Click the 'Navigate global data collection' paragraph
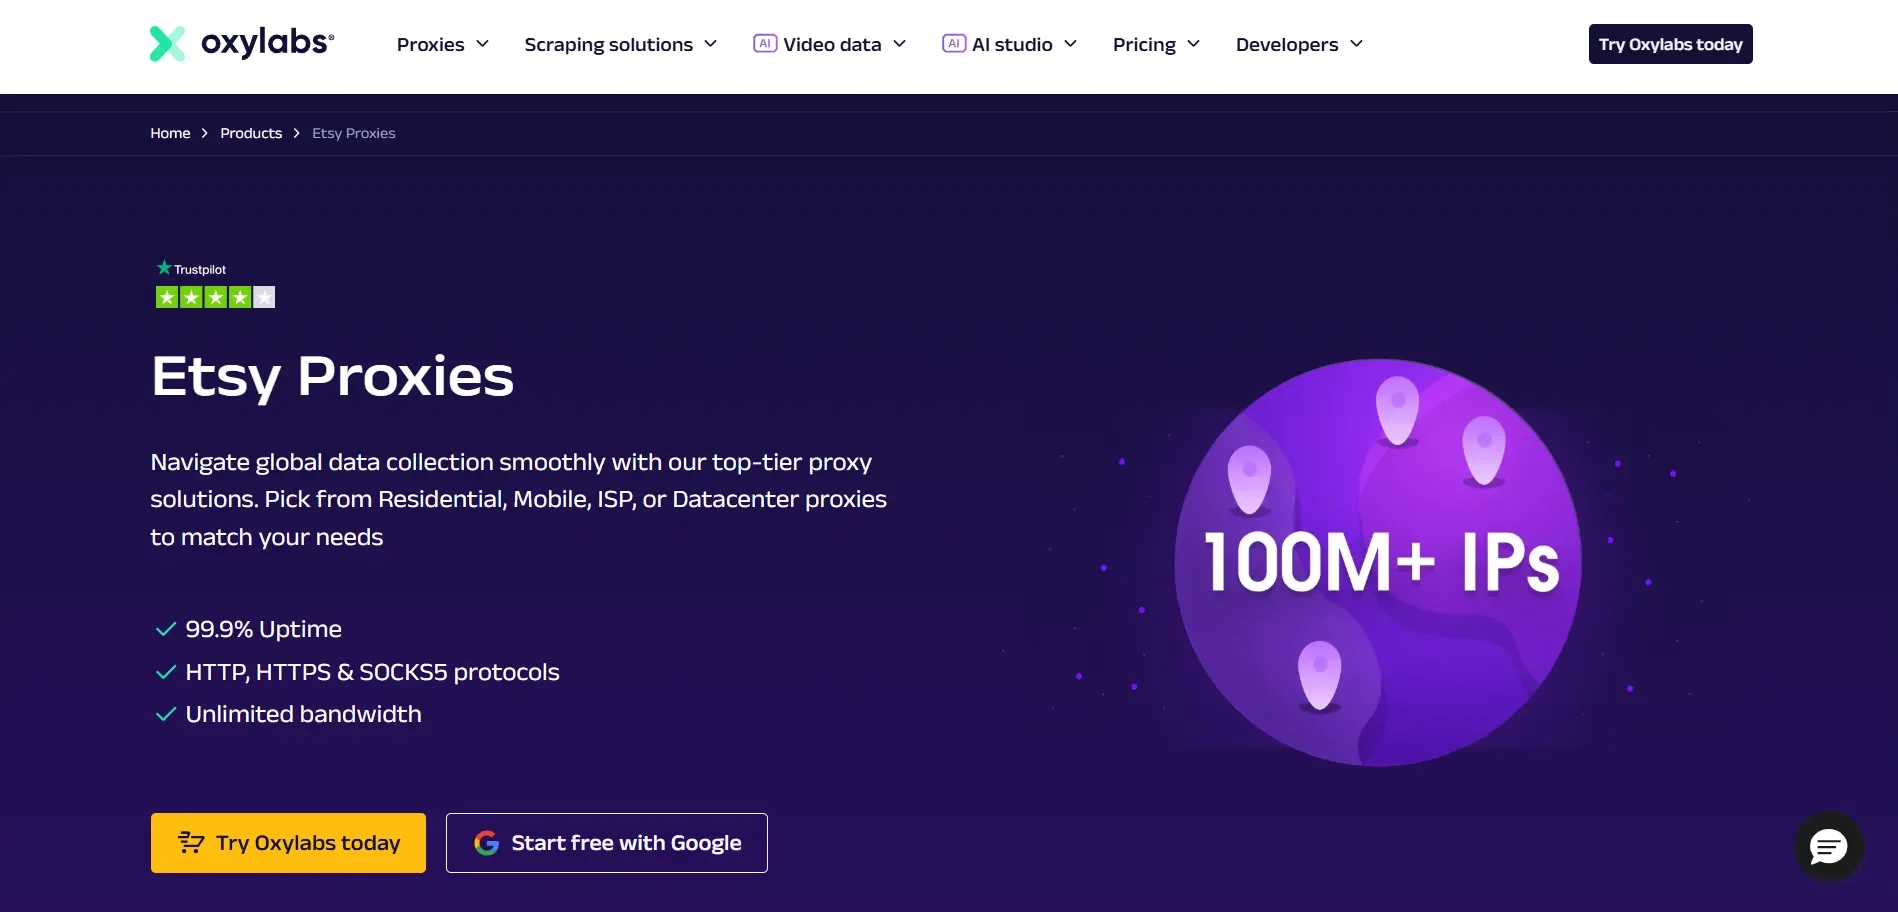Viewport: 1898px width, 912px height. click(518, 499)
